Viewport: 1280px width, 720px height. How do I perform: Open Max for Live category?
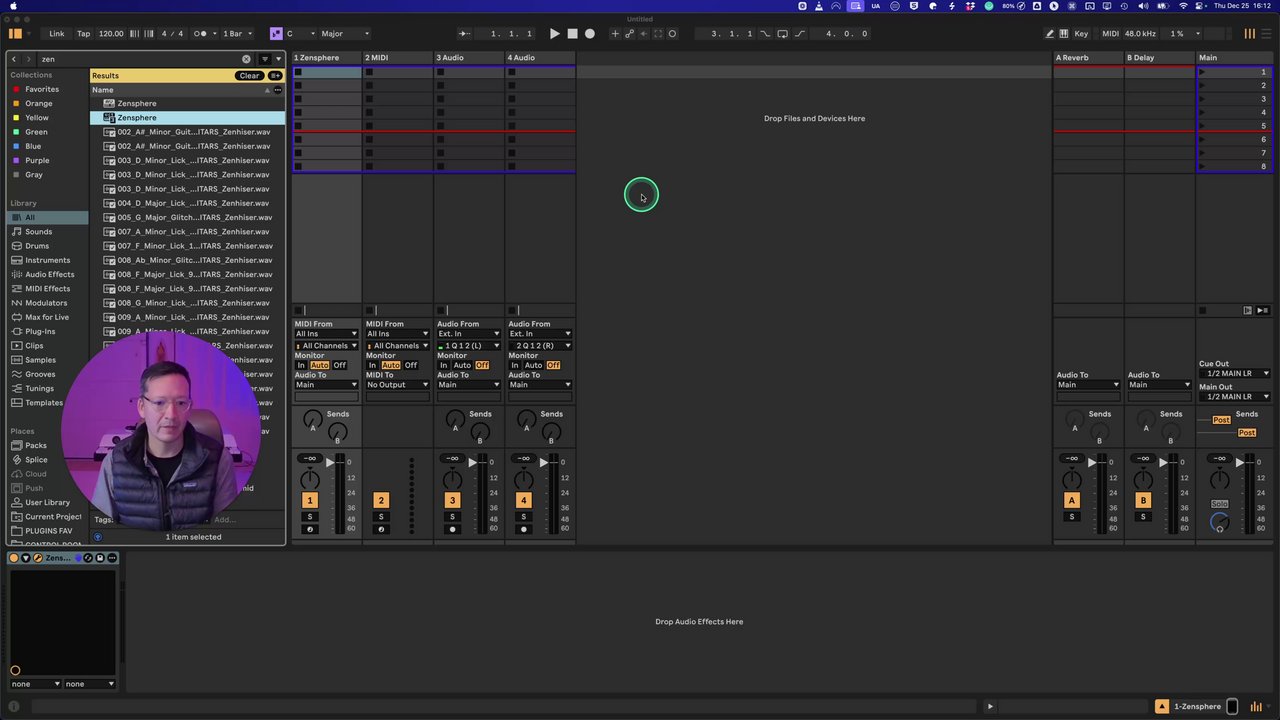pos(46,317)
